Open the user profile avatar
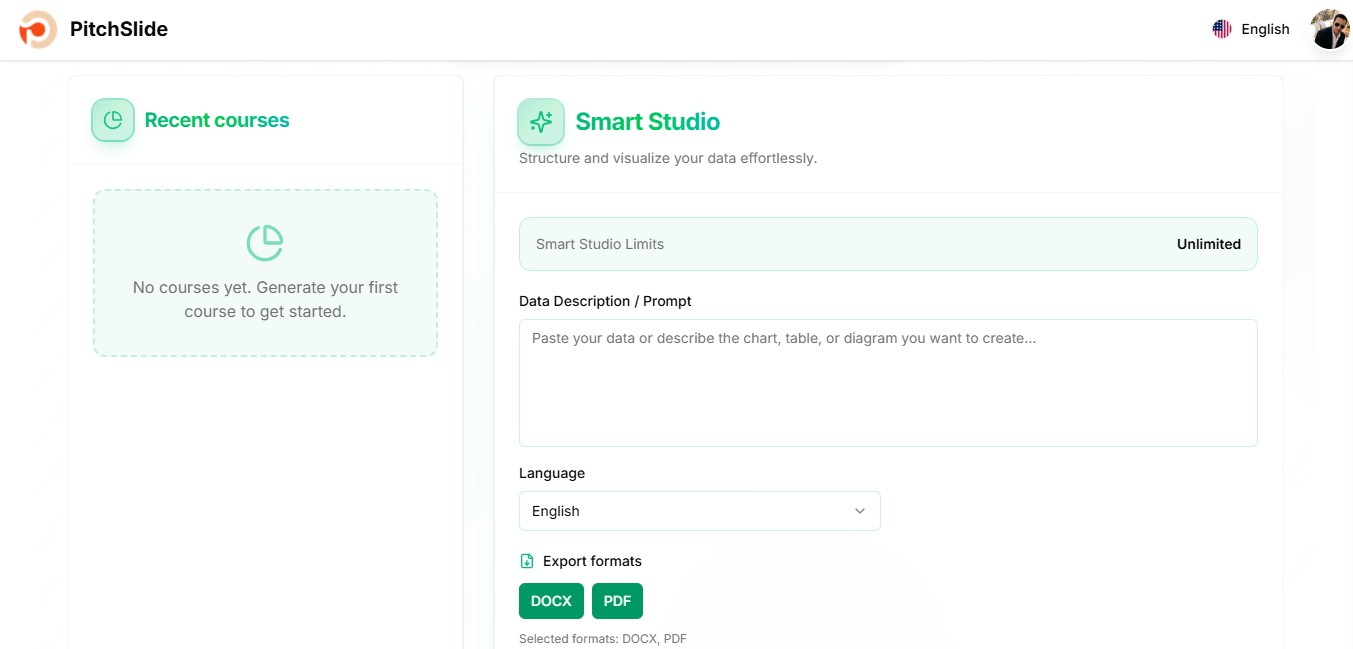Image resolution: width=1353 pixels, height=649 pixels. pyautogui.click(x=1330, y=29)
